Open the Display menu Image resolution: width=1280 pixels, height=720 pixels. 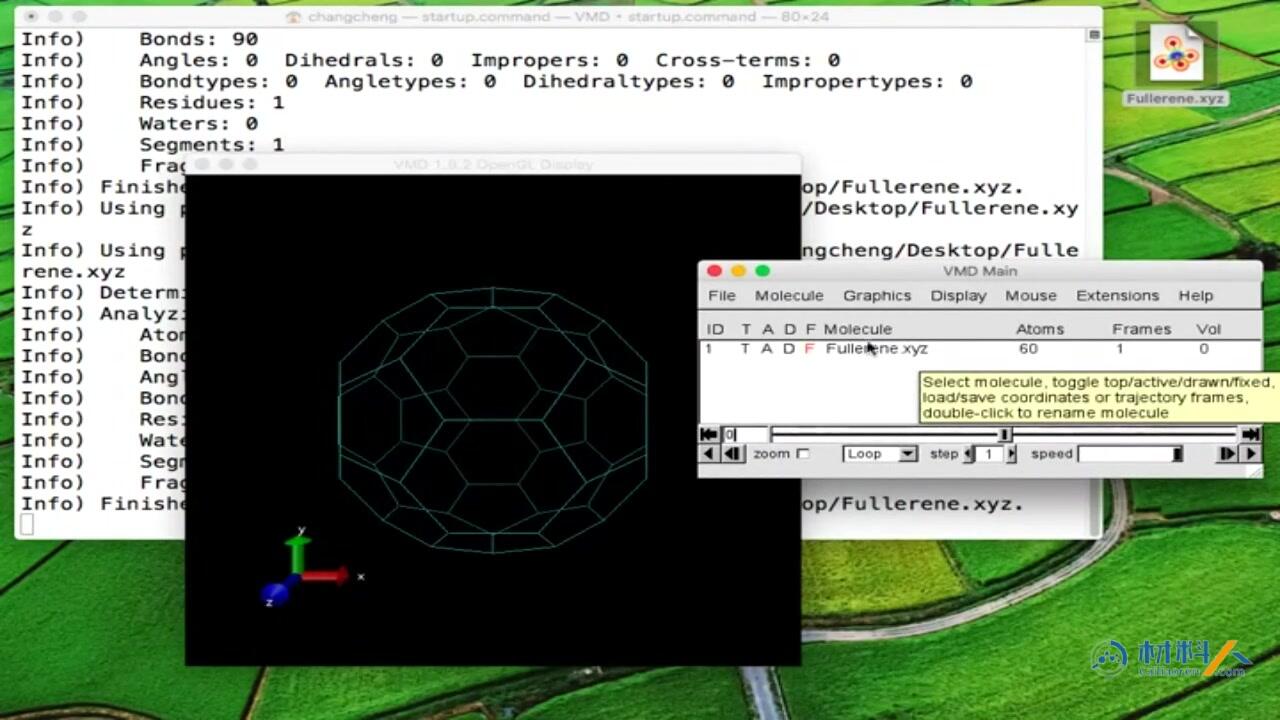(x=958, y=296)
